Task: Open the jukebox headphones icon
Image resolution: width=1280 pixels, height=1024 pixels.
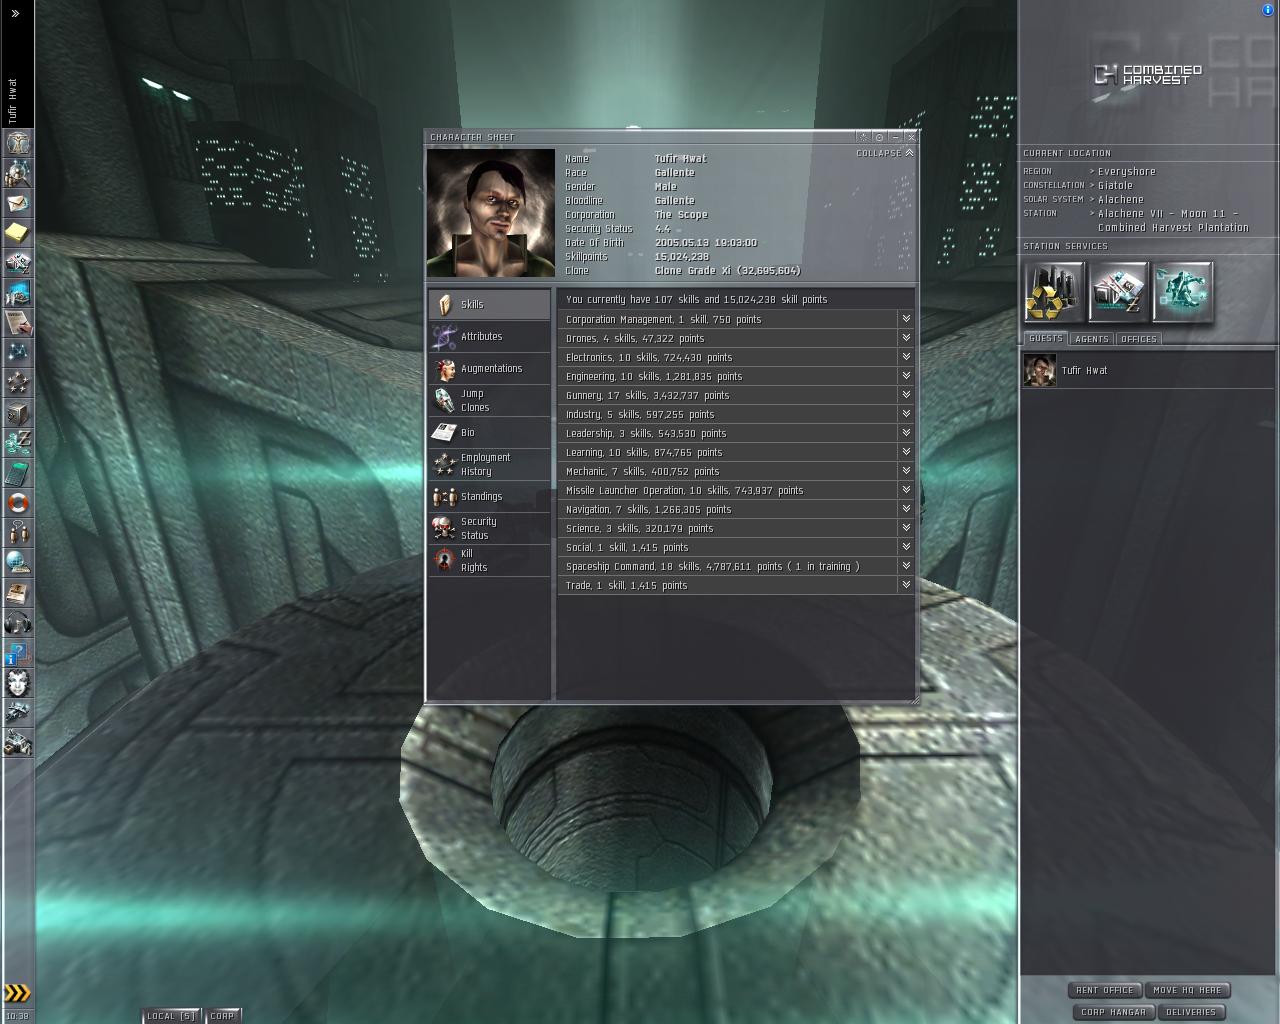Action: 18,623
